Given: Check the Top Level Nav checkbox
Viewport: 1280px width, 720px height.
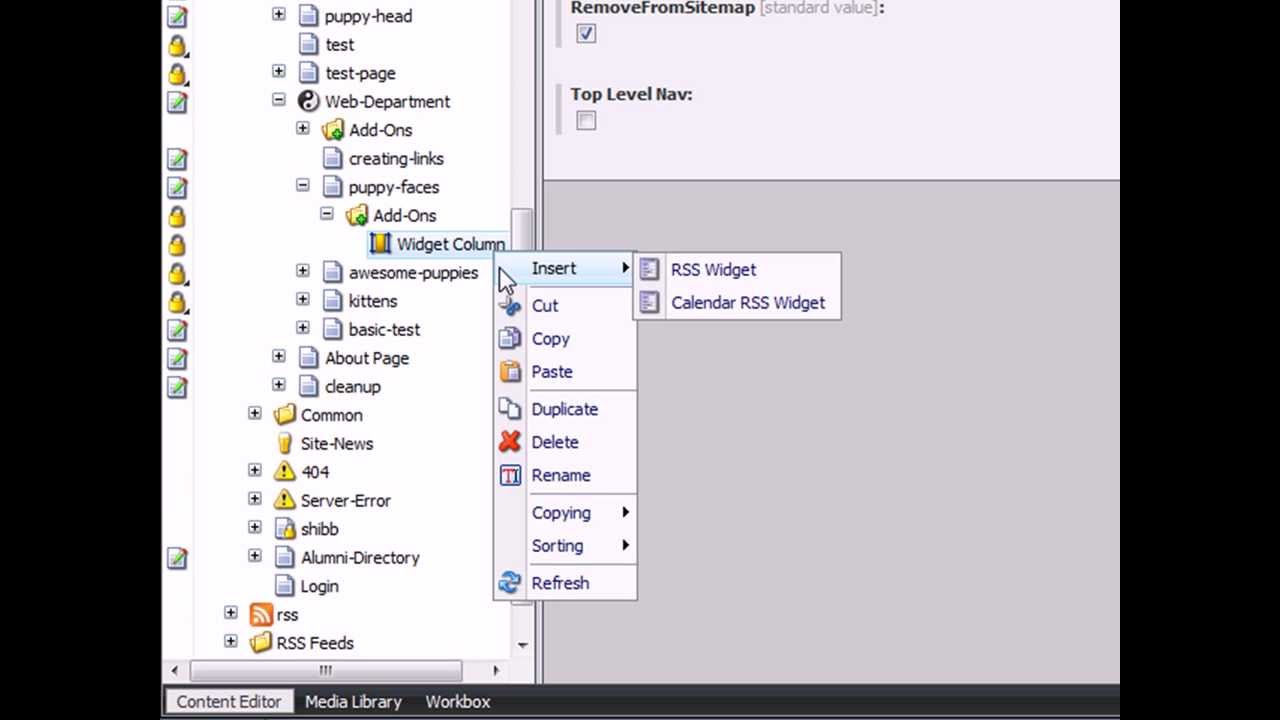Looking at the screenshot, I should pos(586,121).
